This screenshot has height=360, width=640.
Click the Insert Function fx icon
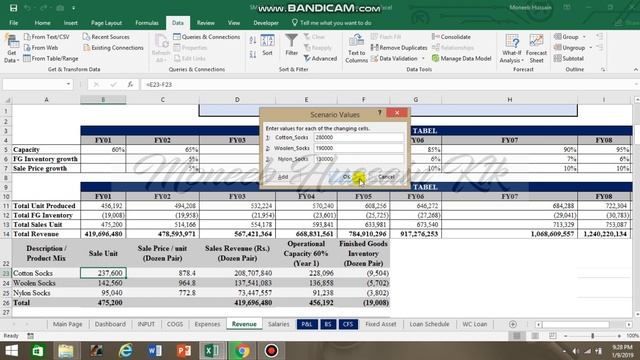[x=130, y=84]
